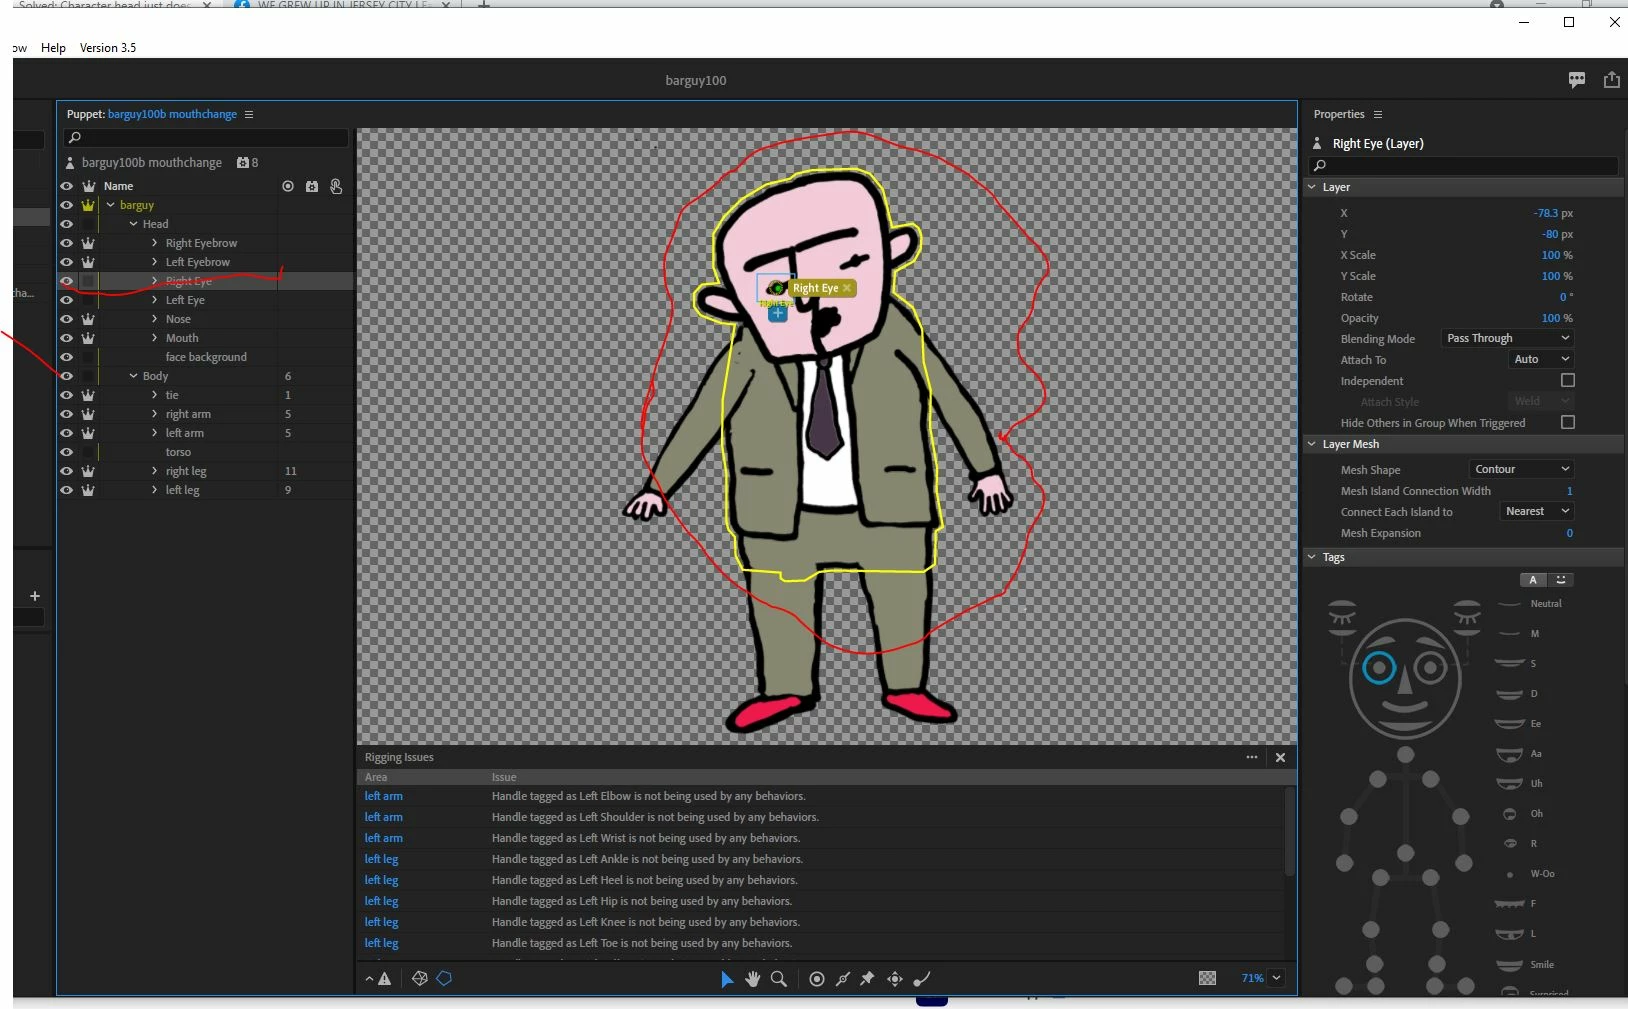Remove the Right Eye tag on canvas

click(847, 288)
